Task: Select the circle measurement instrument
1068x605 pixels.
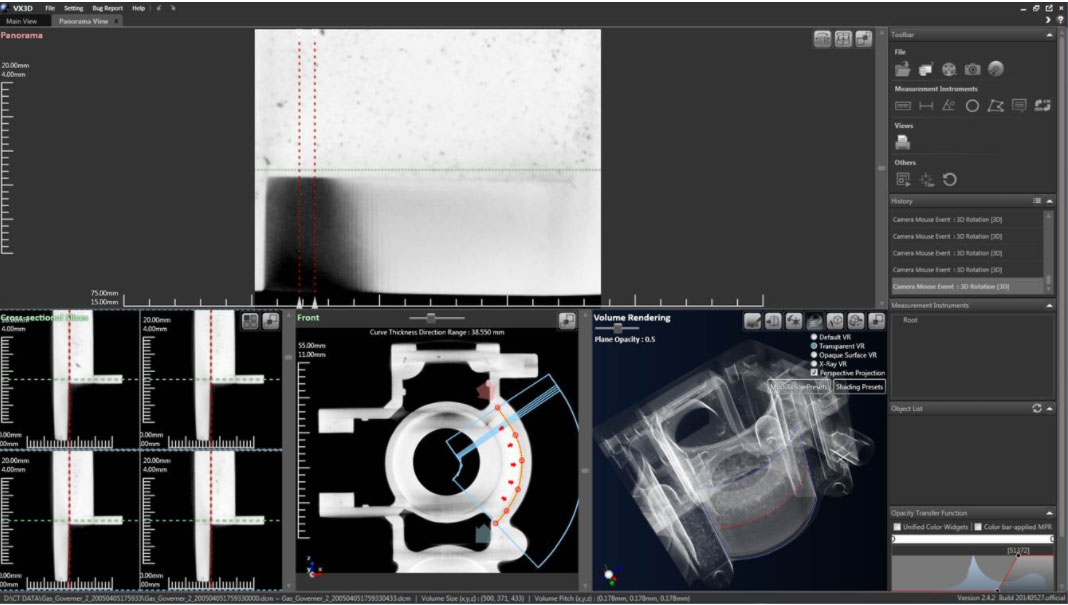Action: [x=972, y=106]
